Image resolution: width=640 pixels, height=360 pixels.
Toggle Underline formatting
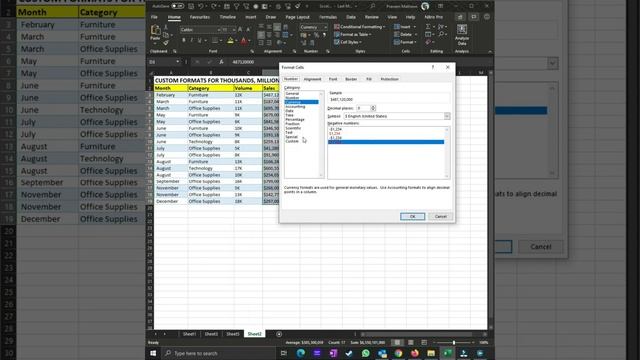(199, 40)
